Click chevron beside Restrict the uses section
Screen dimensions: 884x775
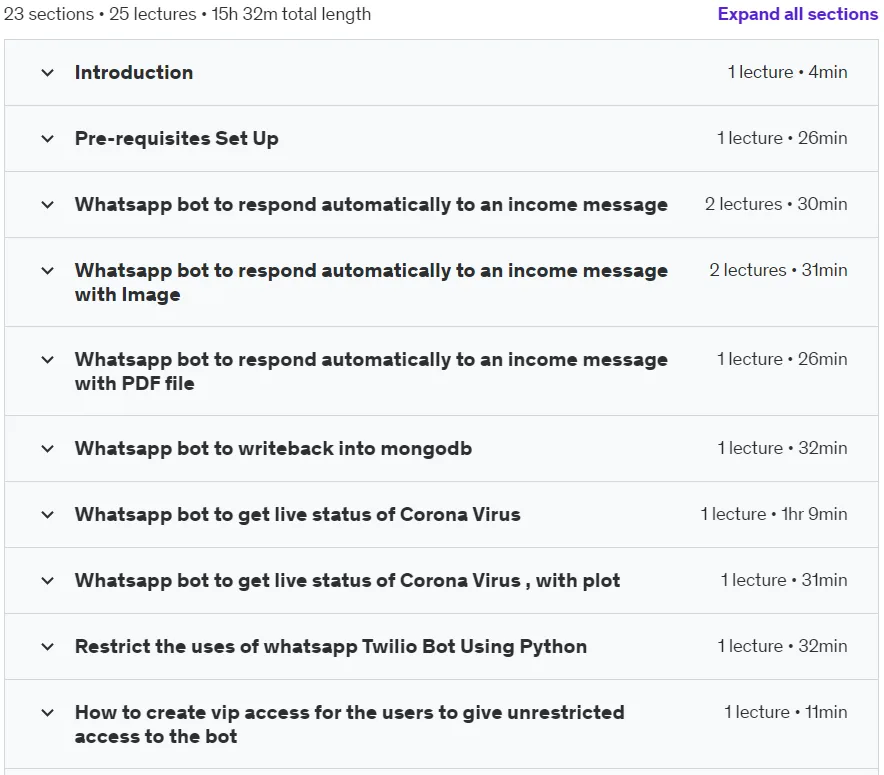point(48,646)
